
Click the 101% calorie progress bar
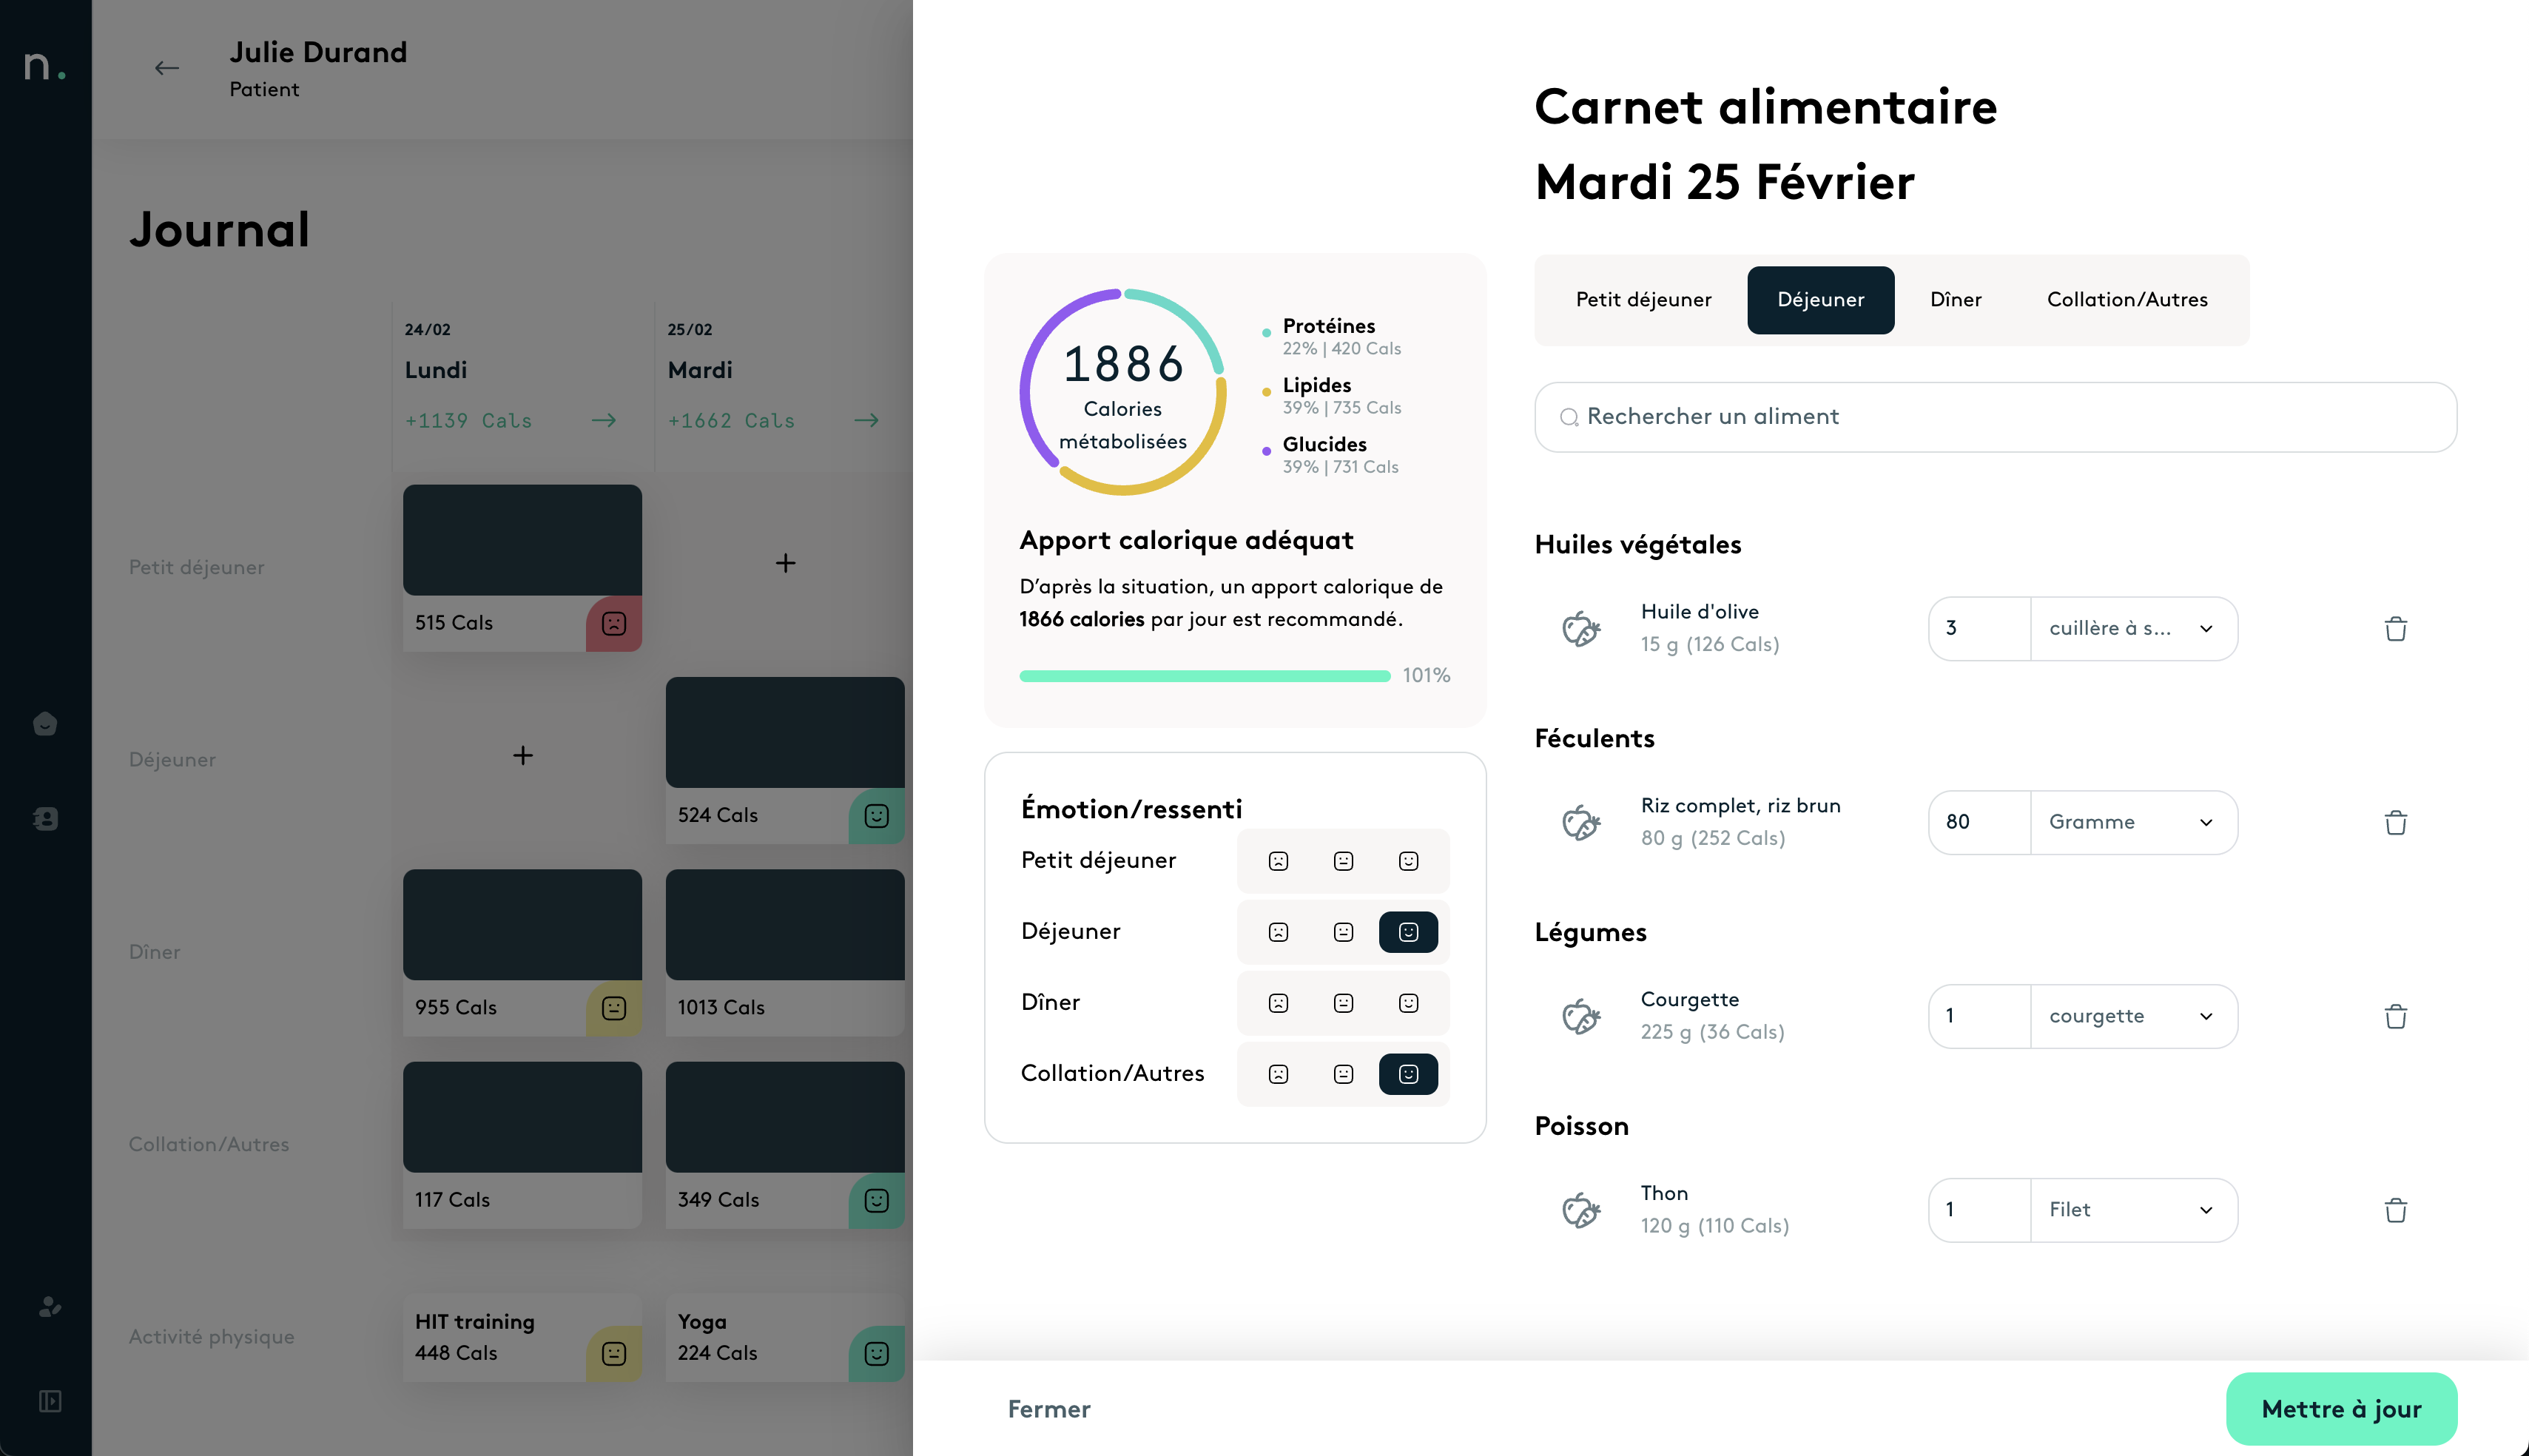[1204, 676]
